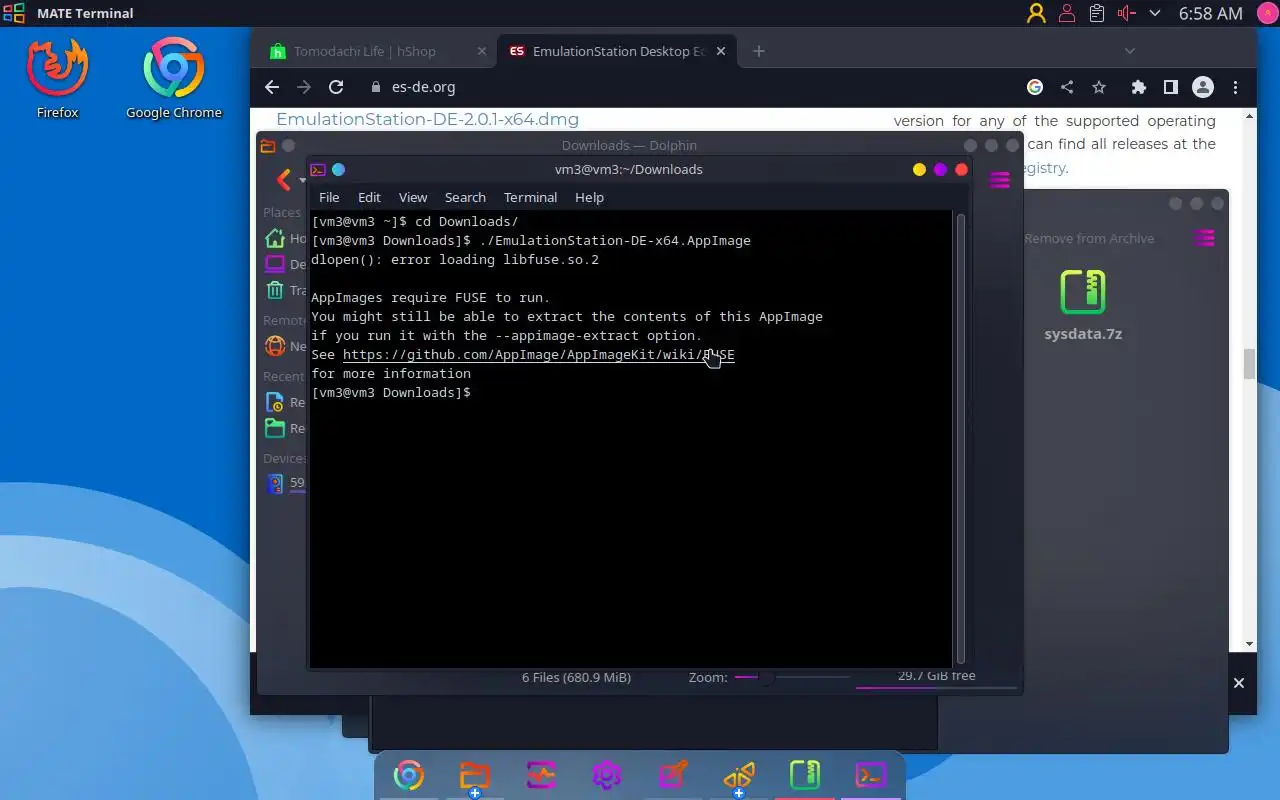1280x800 pixels.
Task: Focus the es-de.org address bar
Action: (690, 87)
